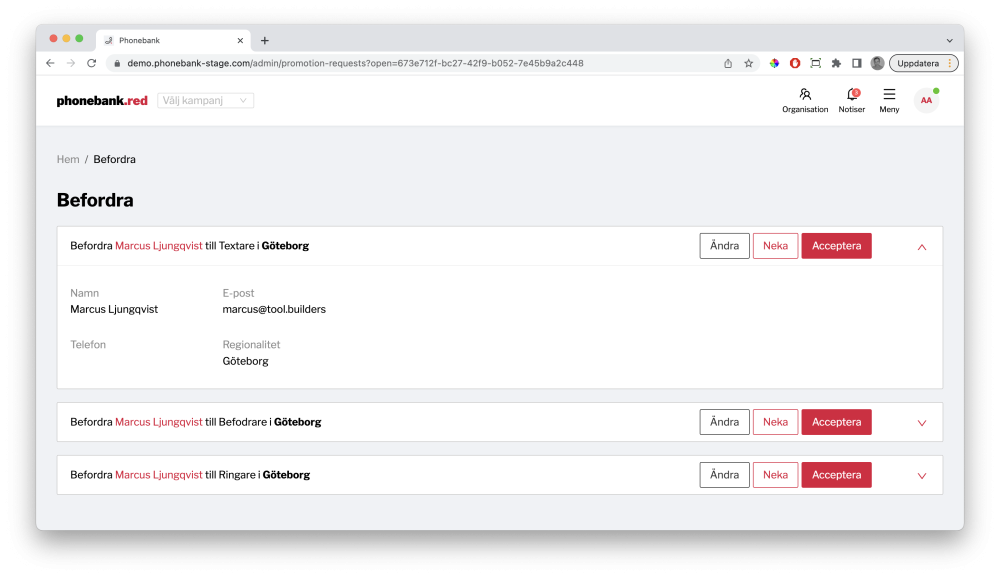Image resolution: width=1000 pixels, height=578 pixels.
Task: Expand the Befodrare promotion request
Action: pyautogui.click(x=922, y=423)
